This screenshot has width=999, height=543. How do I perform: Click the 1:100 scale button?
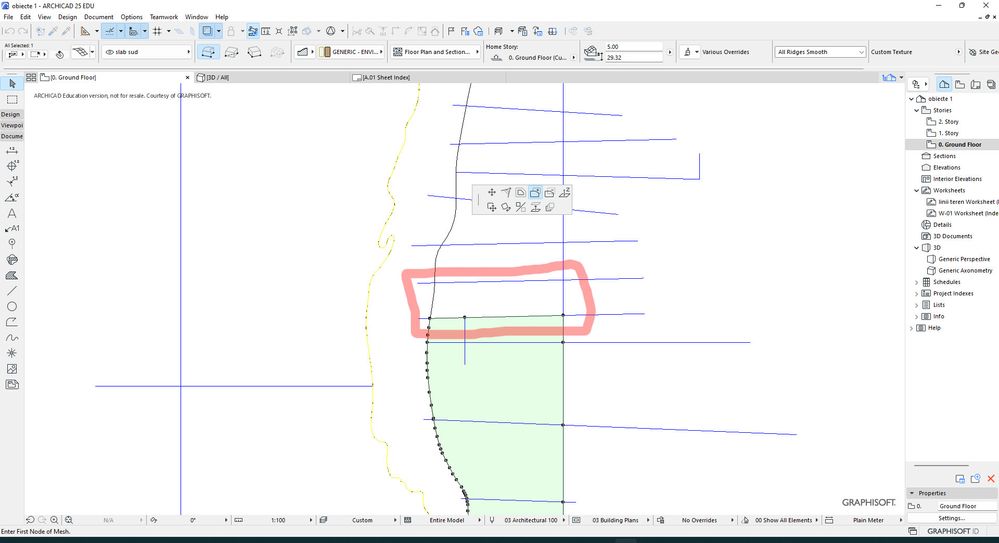(278, 520)
